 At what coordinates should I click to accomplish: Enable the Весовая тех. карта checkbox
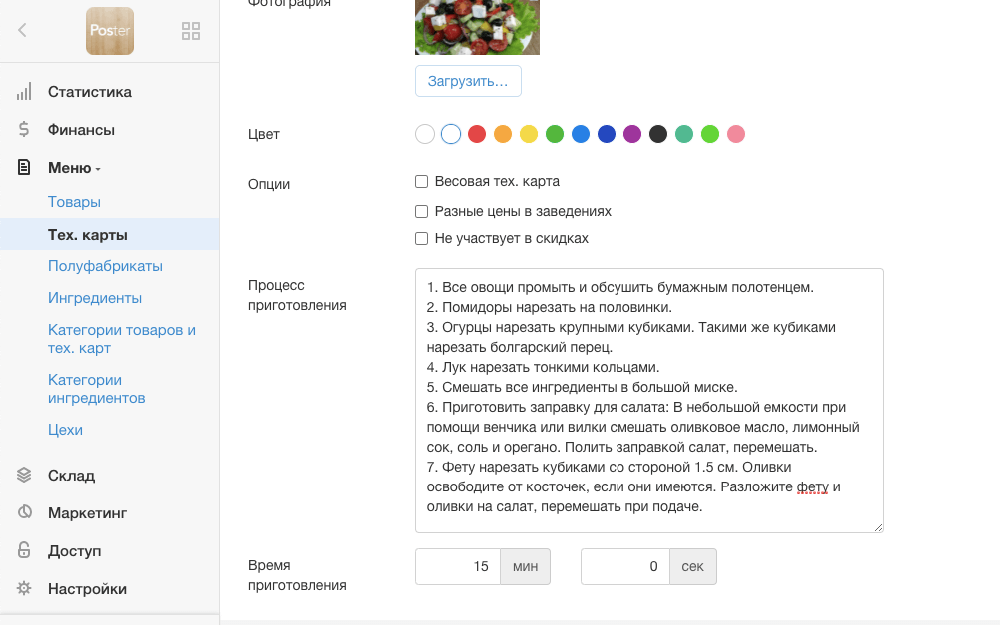click(421, 182)
